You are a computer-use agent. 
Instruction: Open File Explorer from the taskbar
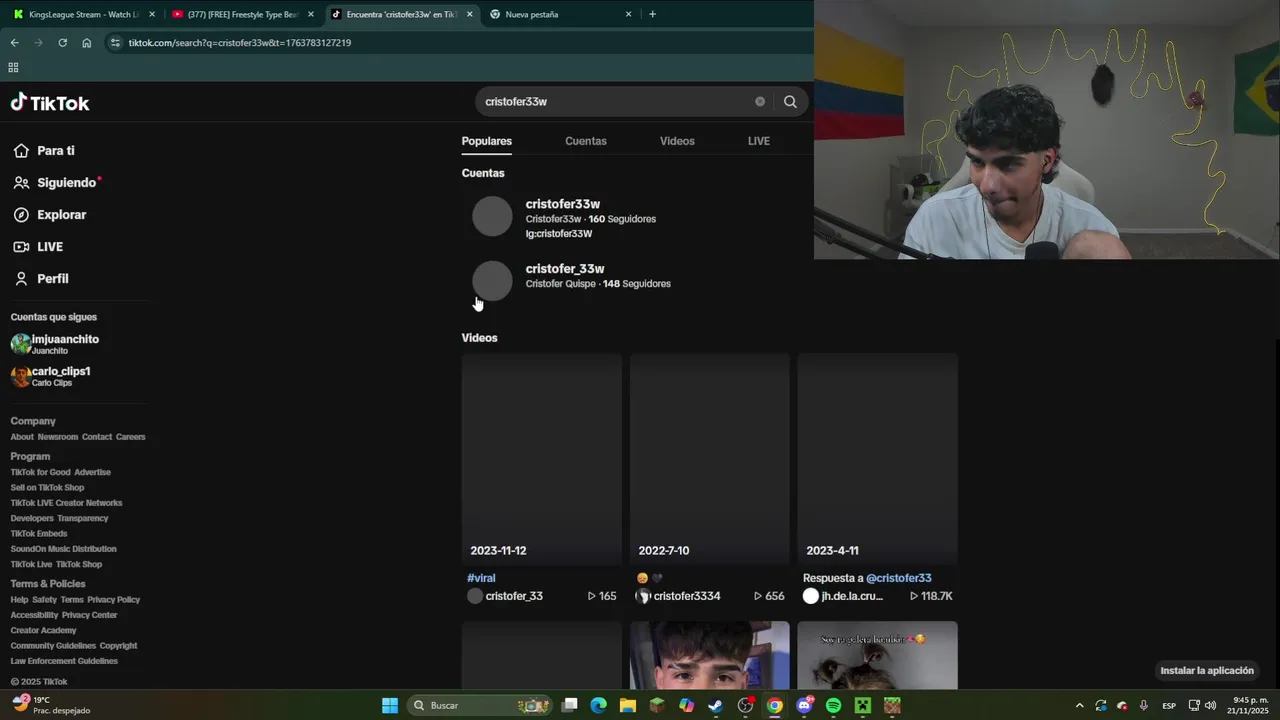(627, 705)
